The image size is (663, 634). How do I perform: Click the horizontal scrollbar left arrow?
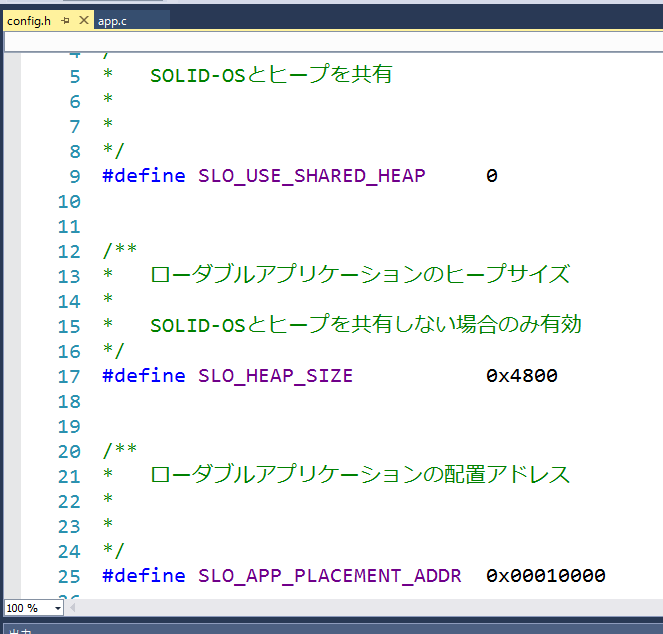point(73,608)
